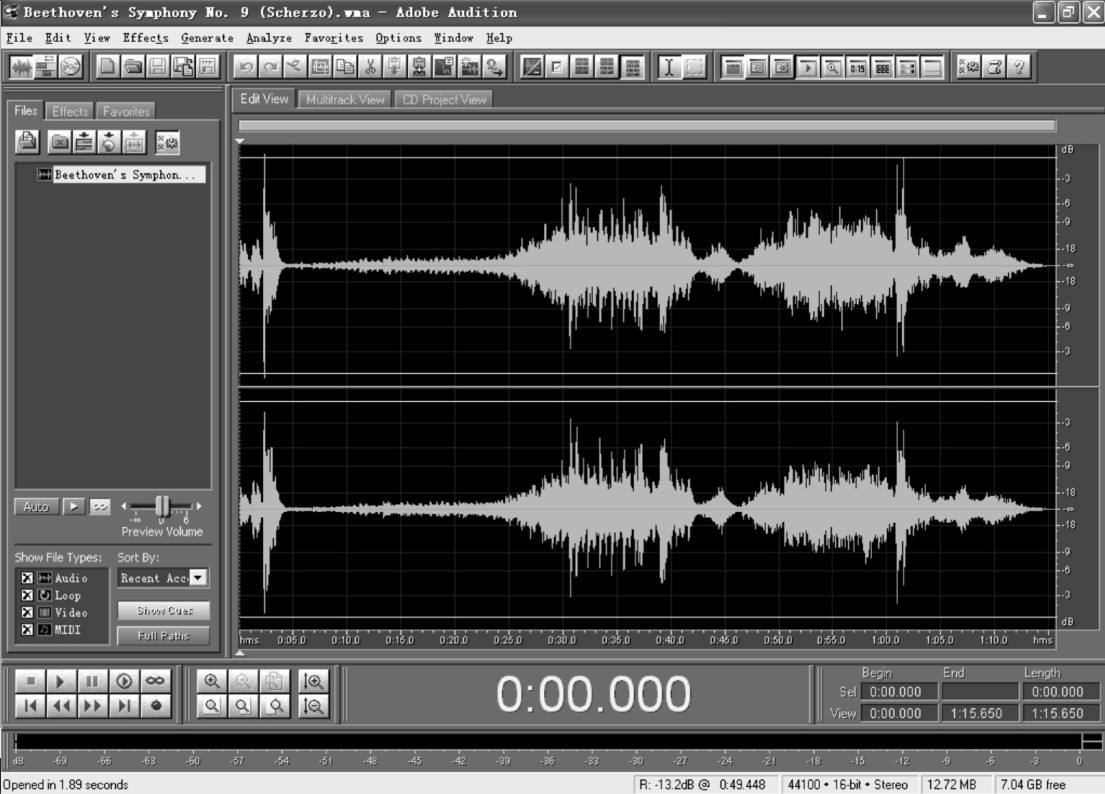This screenshot has height=794, width=1105.
Task: Click the help question mark icon
Action: pos(1019,67)
